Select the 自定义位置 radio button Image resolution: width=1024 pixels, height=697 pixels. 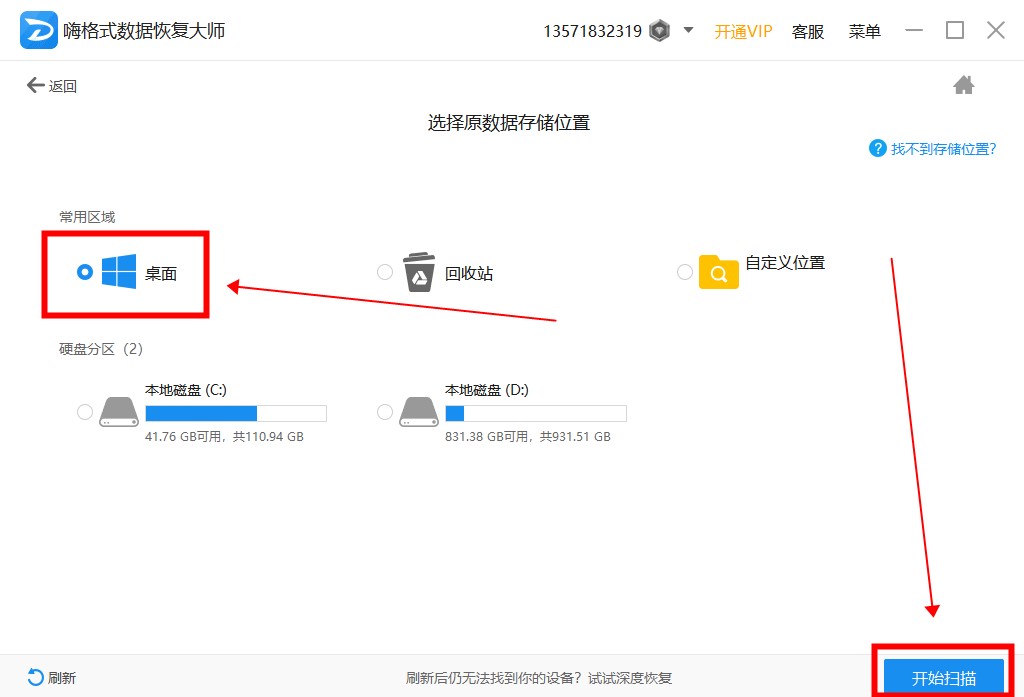click(x=685, y=271)
